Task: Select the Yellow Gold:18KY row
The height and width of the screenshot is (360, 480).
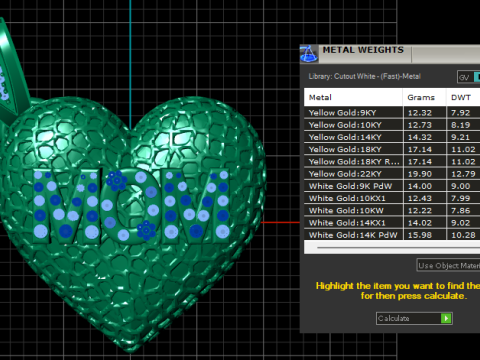Action: 392,149
